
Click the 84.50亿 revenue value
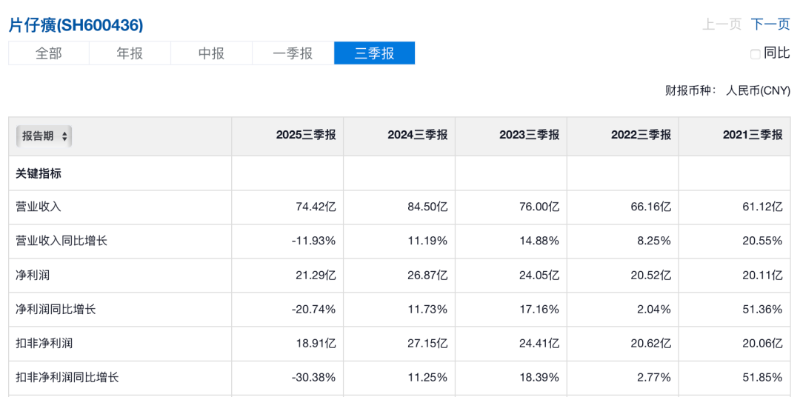427,207
